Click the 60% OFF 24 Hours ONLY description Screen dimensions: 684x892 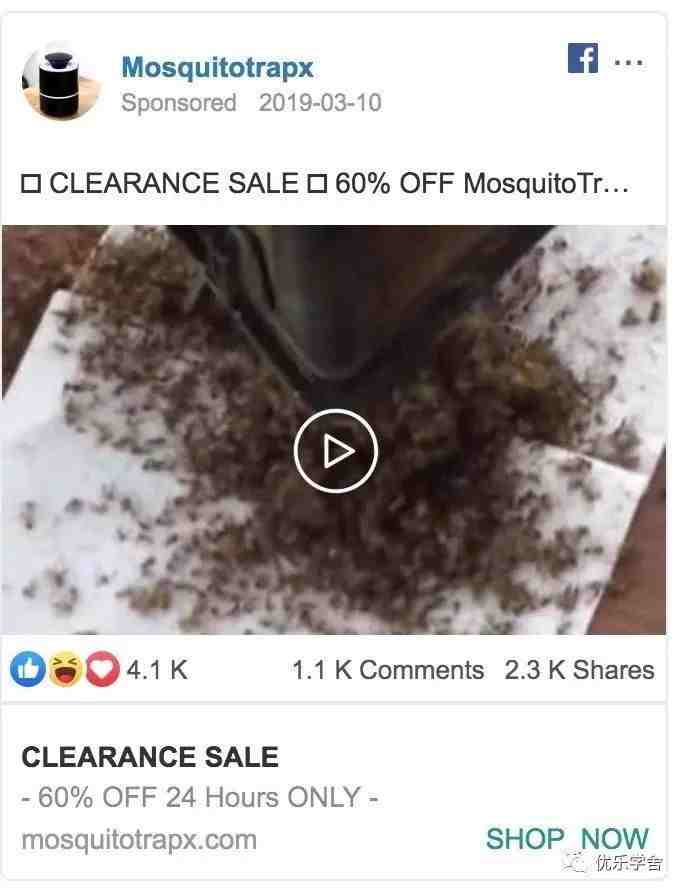[x=200, y=797]
